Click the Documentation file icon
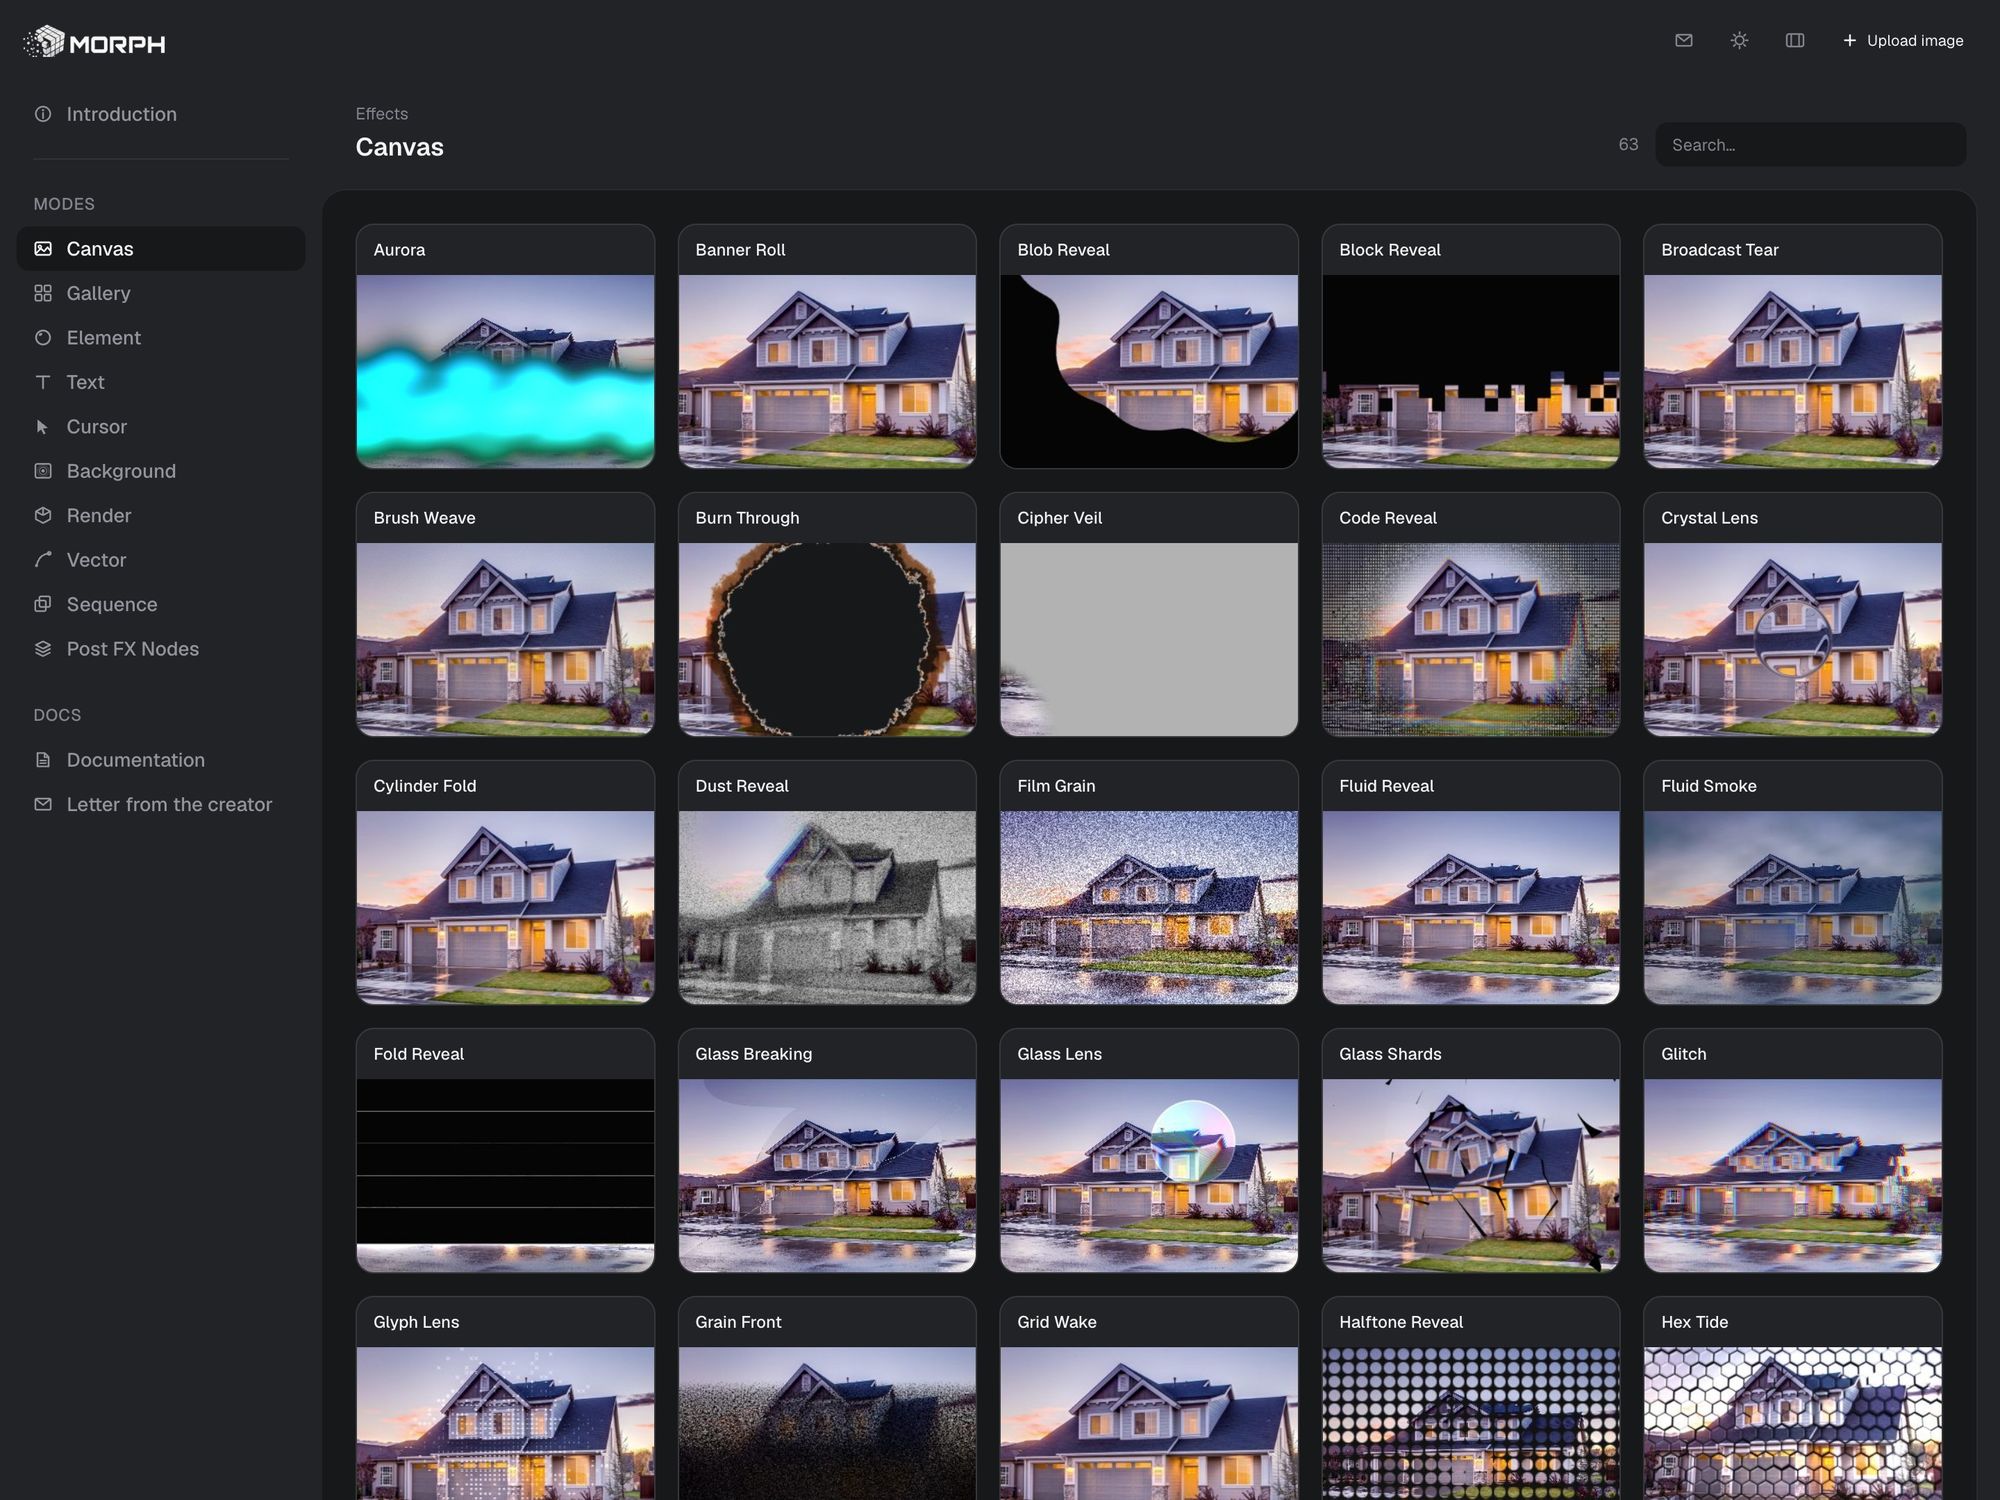 43,760
